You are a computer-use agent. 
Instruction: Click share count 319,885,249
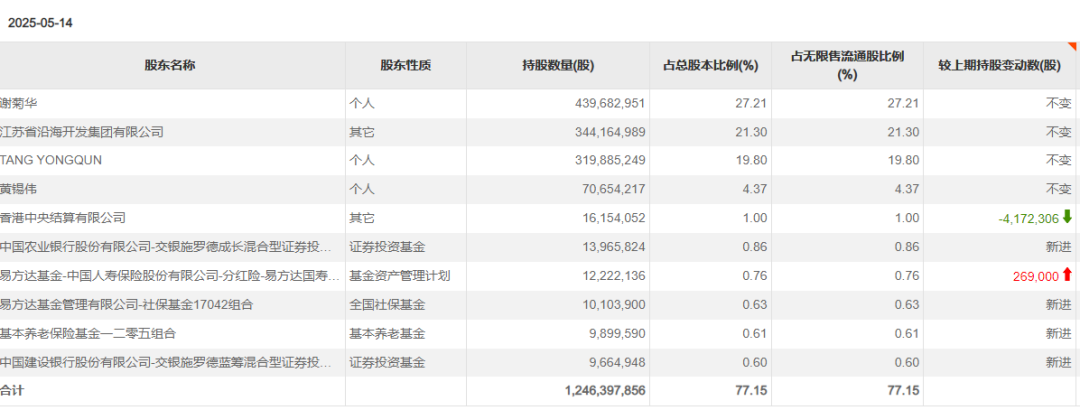pyautogui.click(x=610, y=160)
